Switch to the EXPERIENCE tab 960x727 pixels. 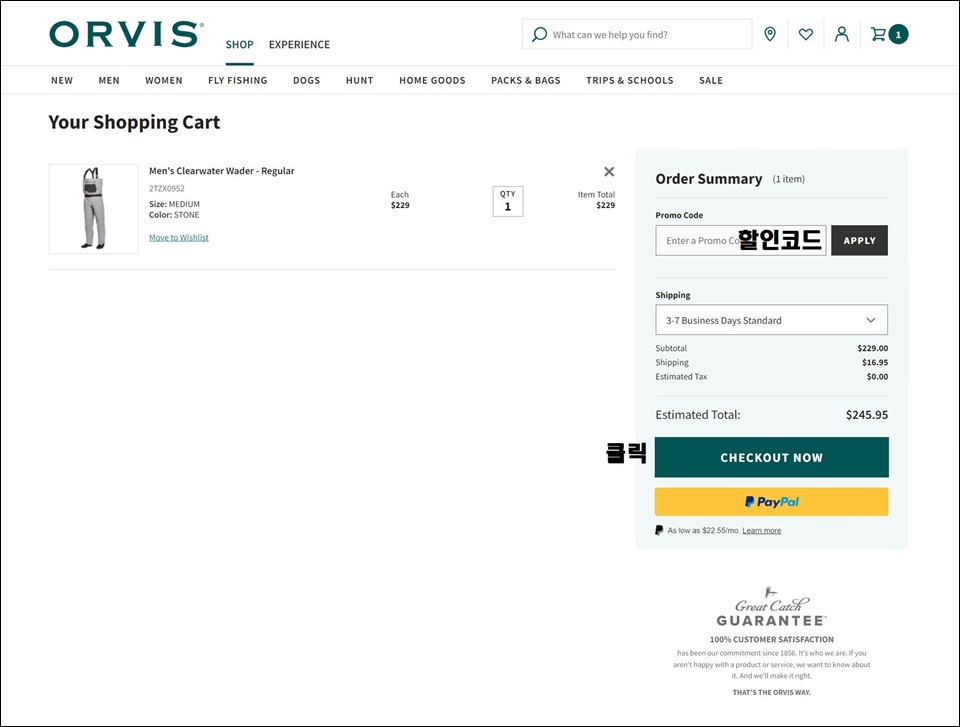[299, 45]
